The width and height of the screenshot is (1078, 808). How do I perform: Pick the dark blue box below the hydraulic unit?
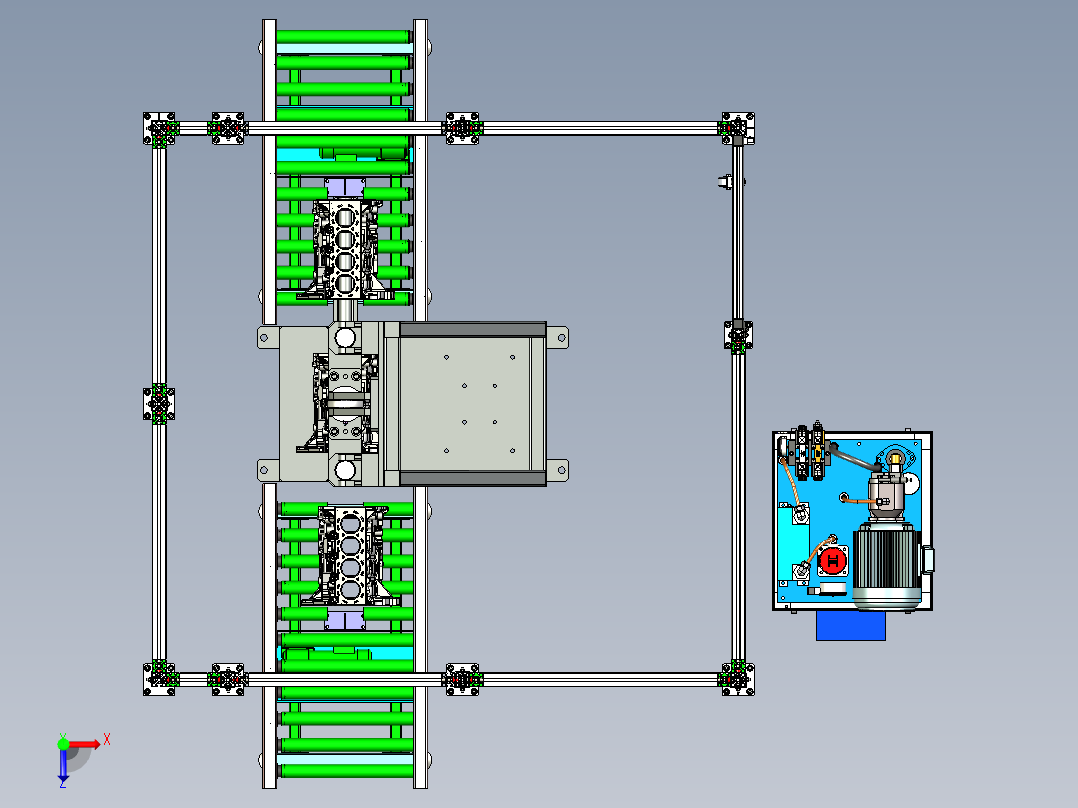coord(850,625)
